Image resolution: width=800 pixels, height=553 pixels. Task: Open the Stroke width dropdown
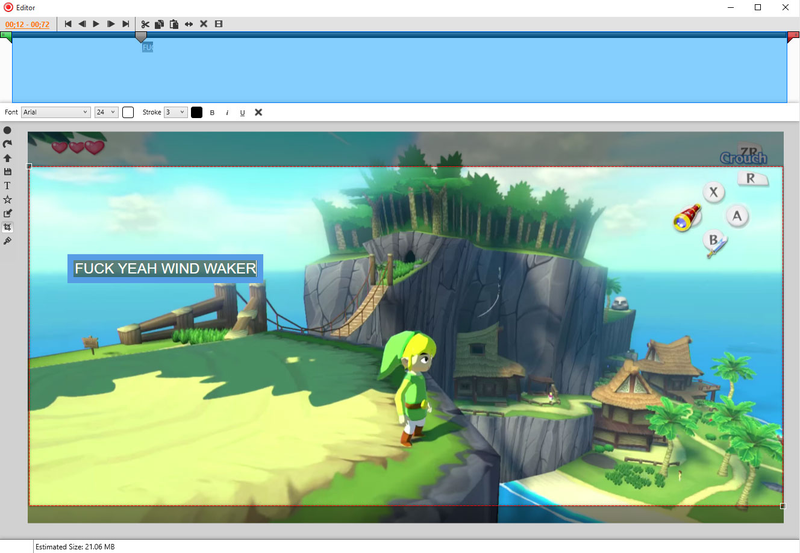coord(176,112)
